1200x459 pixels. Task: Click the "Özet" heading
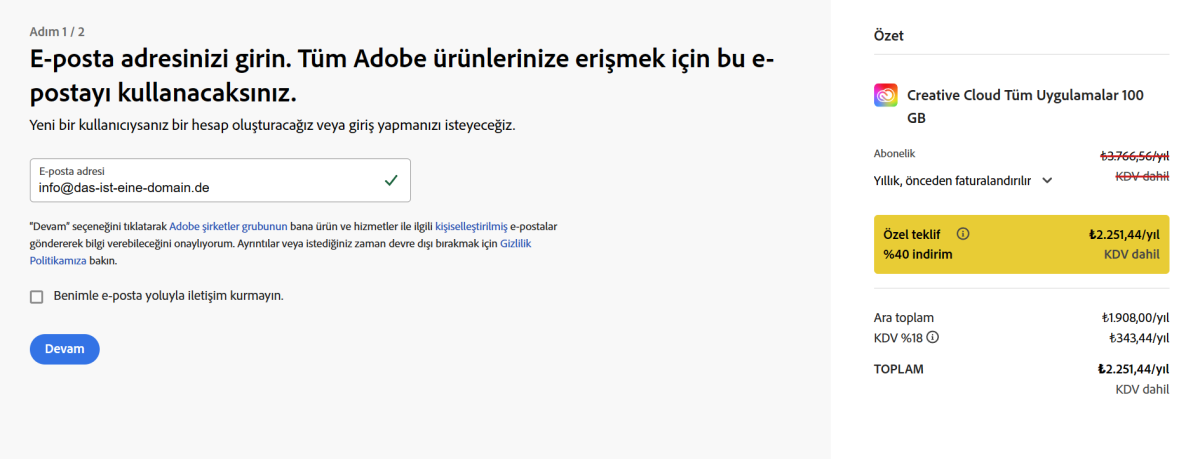coord(889,36)
